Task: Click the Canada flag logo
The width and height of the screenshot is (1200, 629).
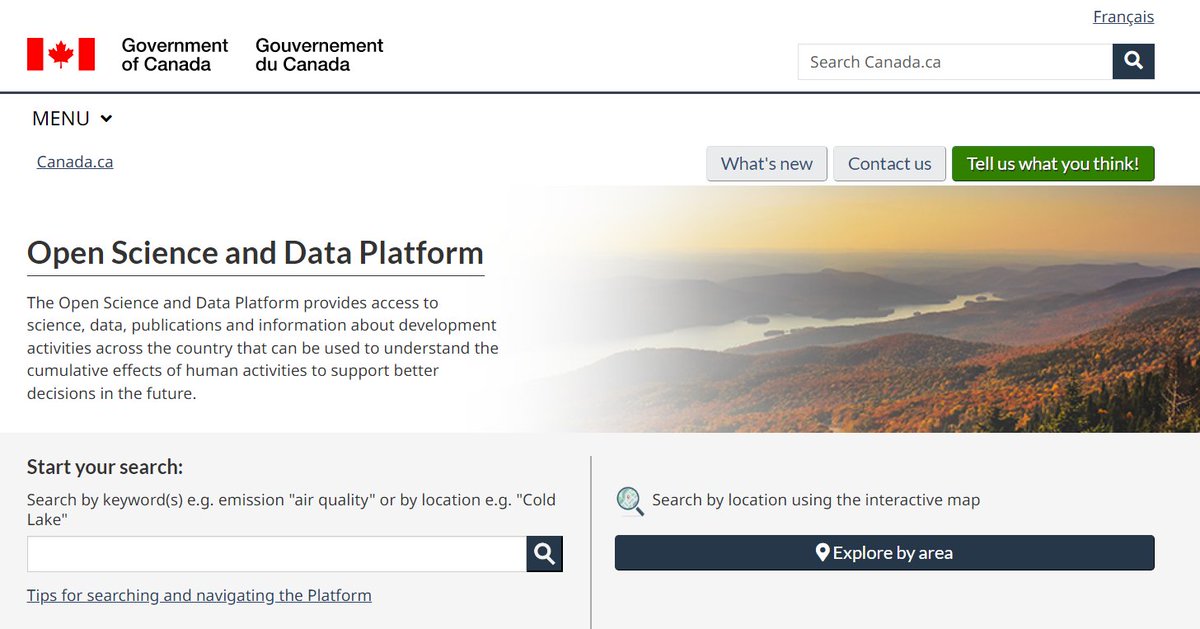Action: (x=61, y=54)
